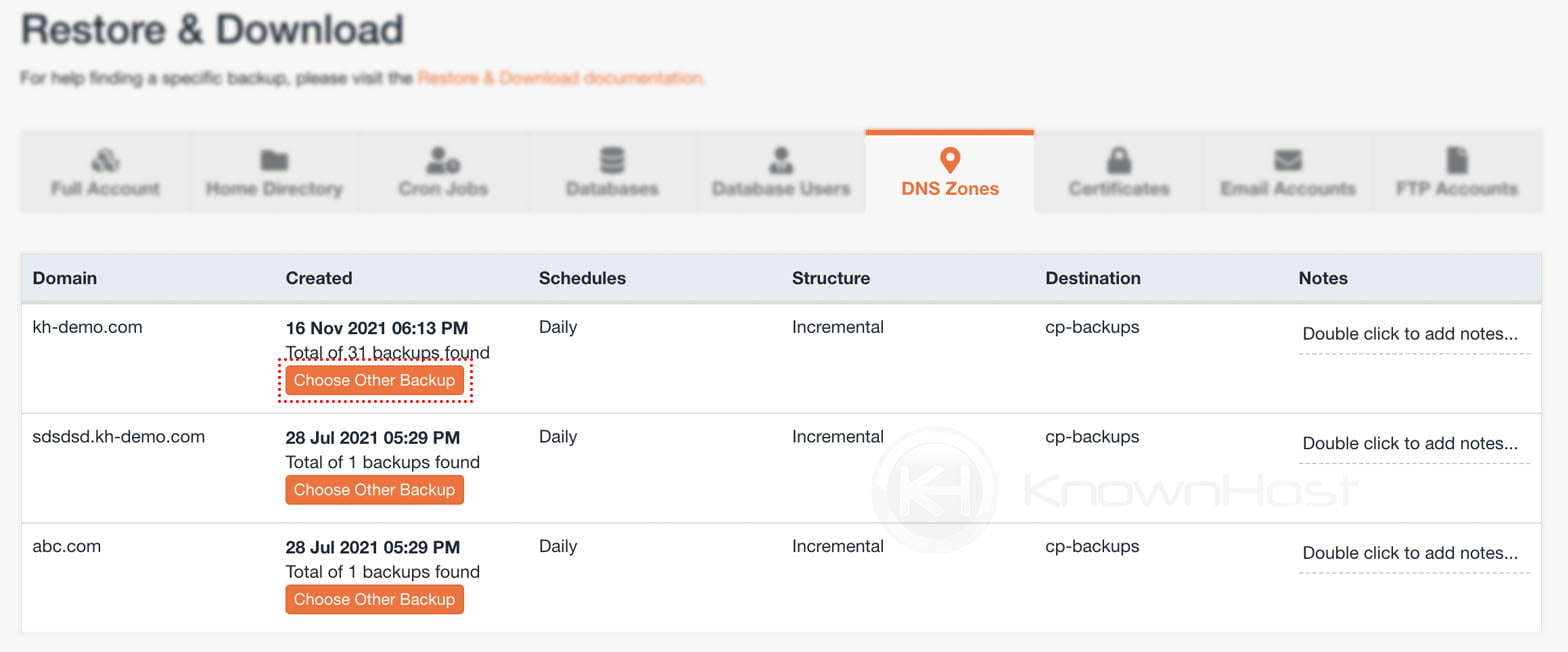Choose Other Backup for sdsdsd.kh-demo.com
This screenshot has height=652, width=1568.
(x=374, y=490)
